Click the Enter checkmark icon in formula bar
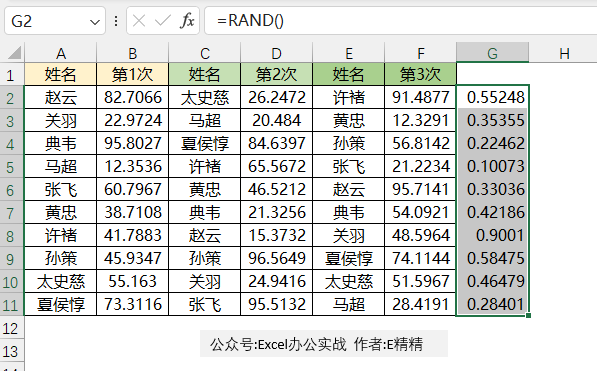Viewport: 597px width, 371px height. point(163,21)
